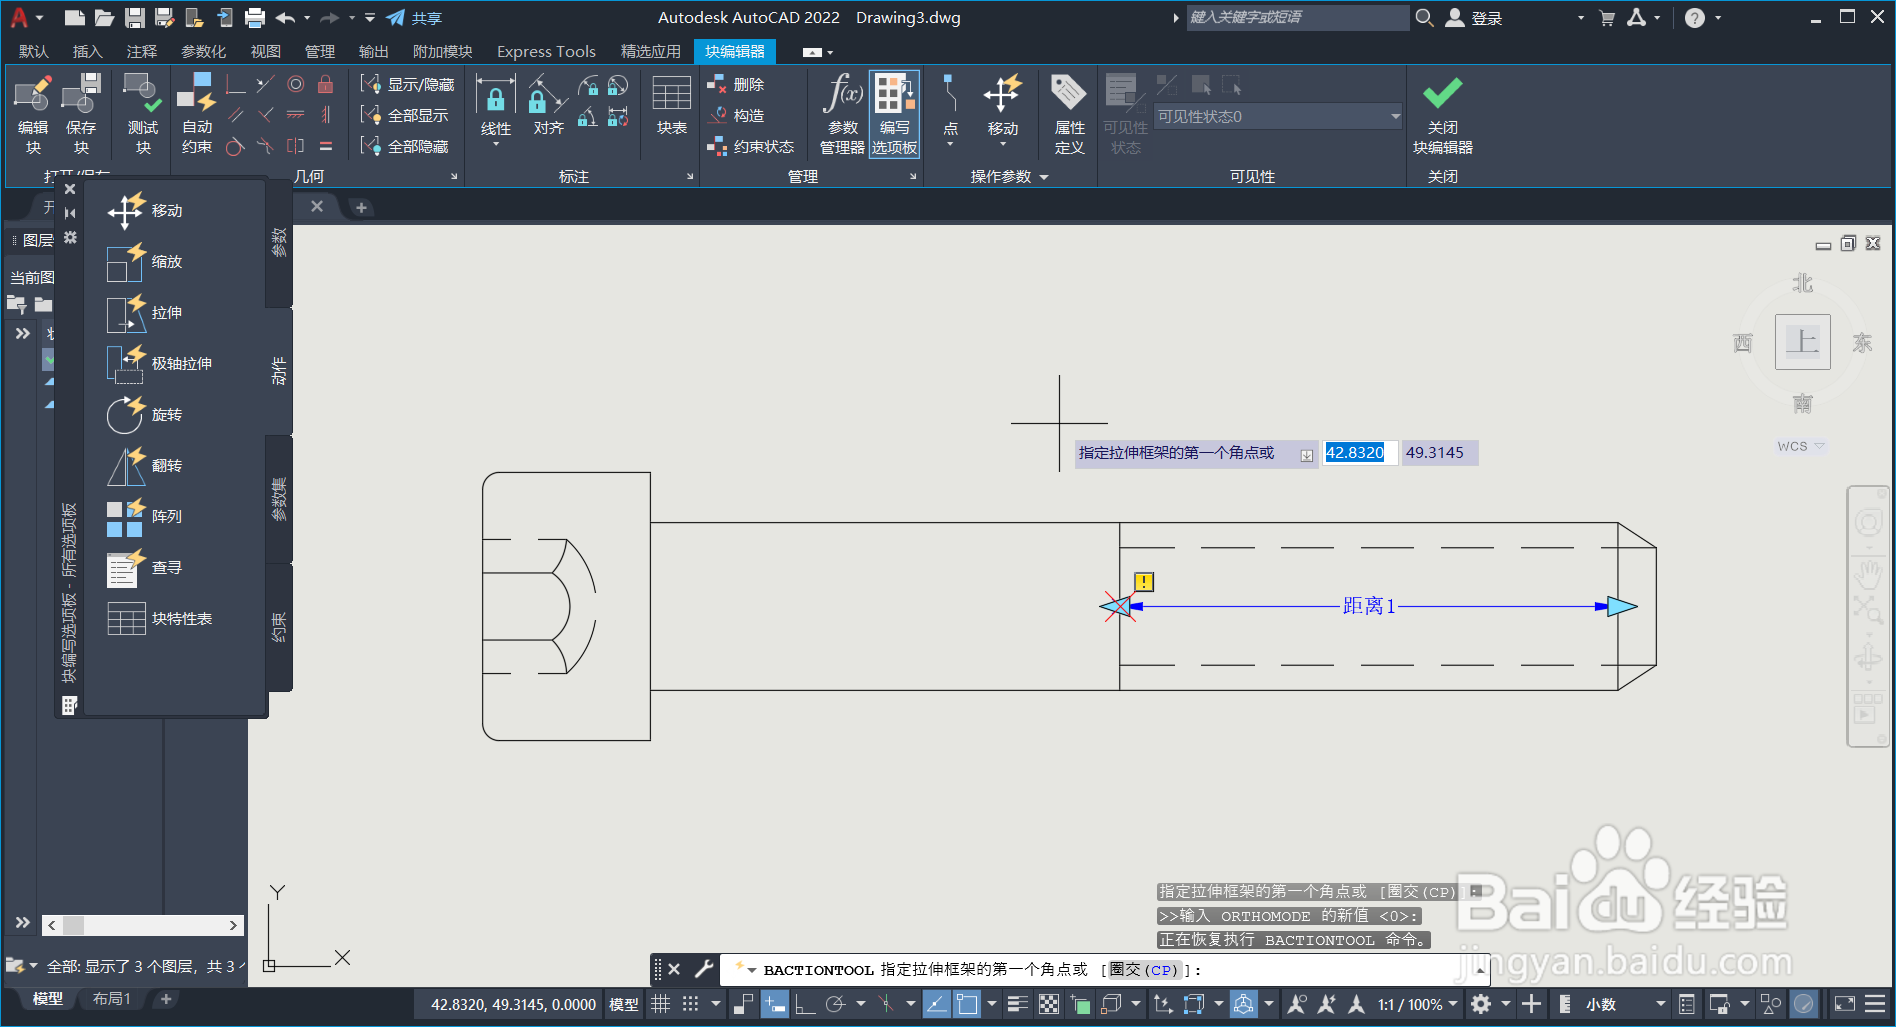Screen dimensions: 1896x1027
Task: Toggle grid display in status bar
Action: (661, 1004)
